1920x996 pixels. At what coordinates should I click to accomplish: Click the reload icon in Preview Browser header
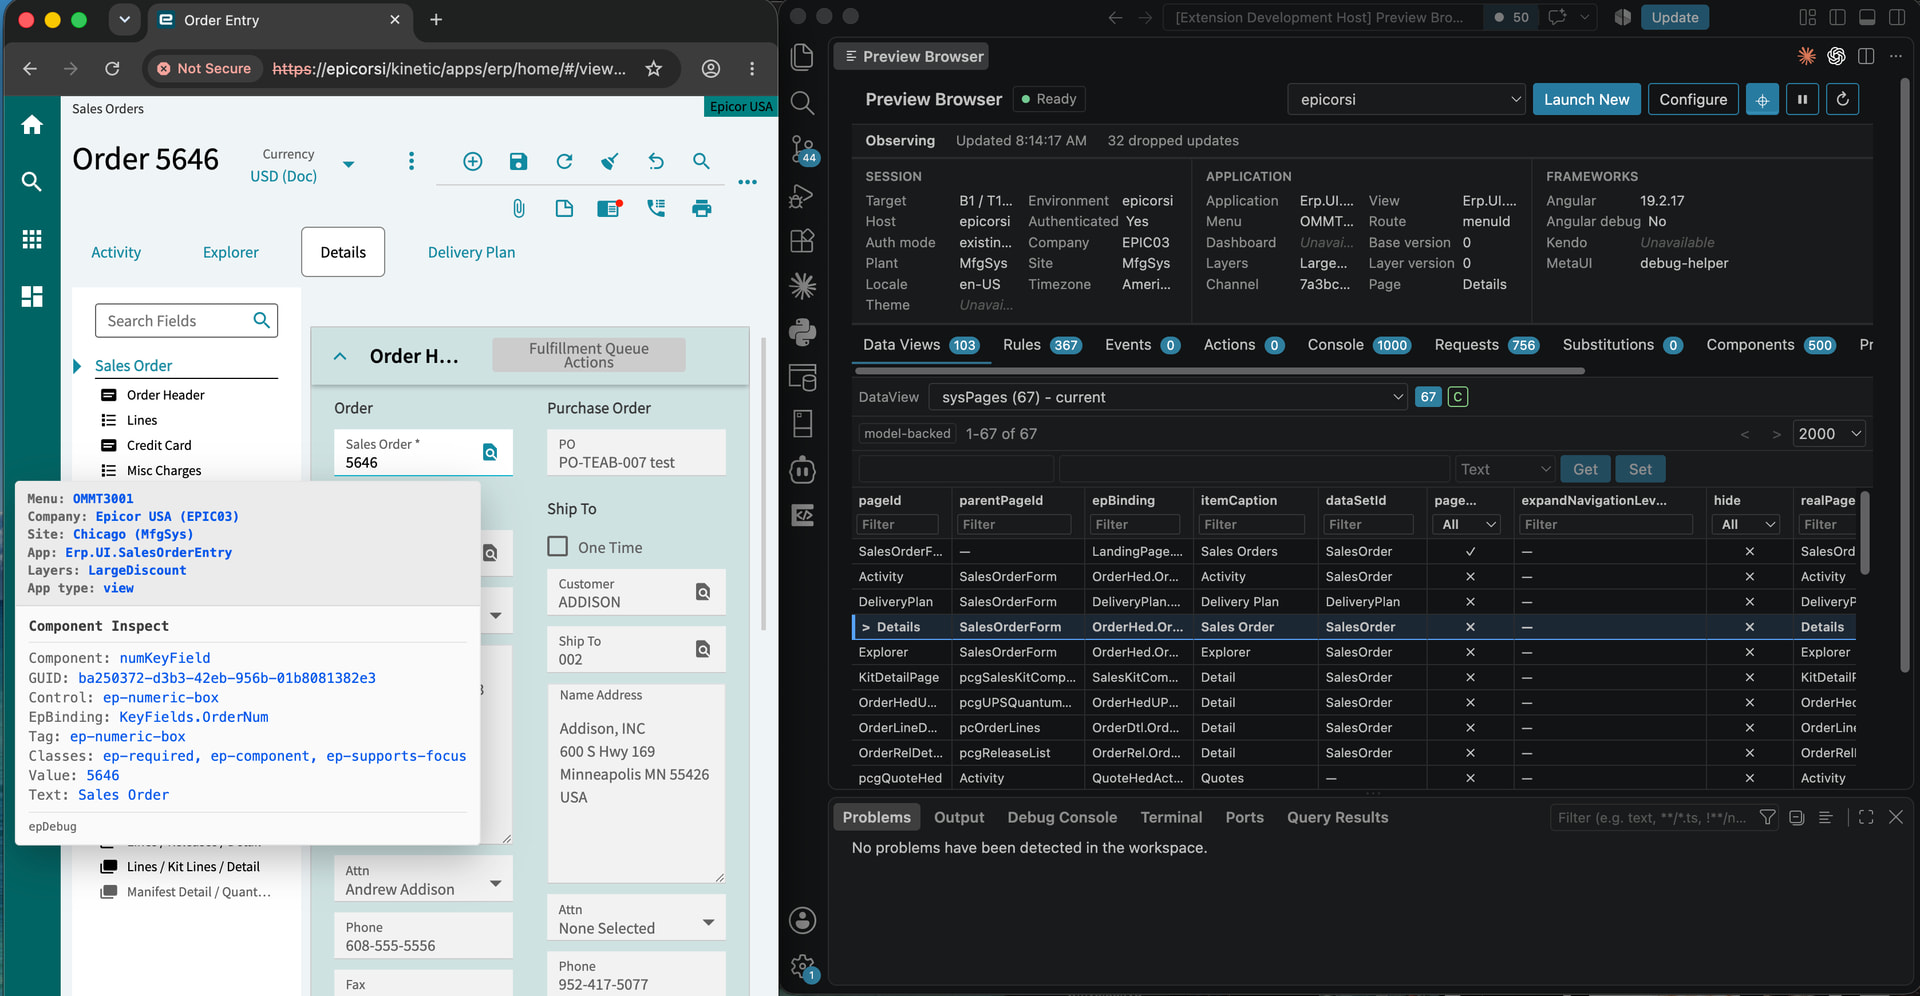coord(1842,100)
